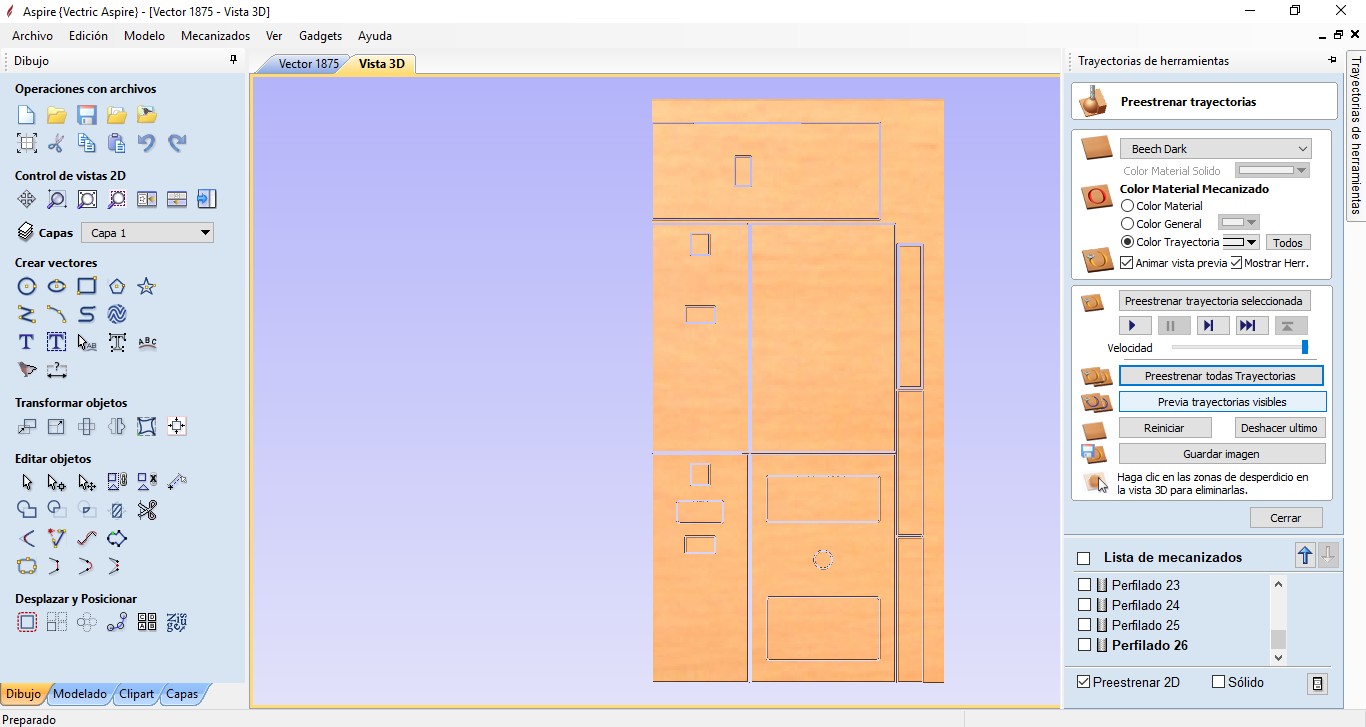Click the Undo arrow icon

pos(147,143)
